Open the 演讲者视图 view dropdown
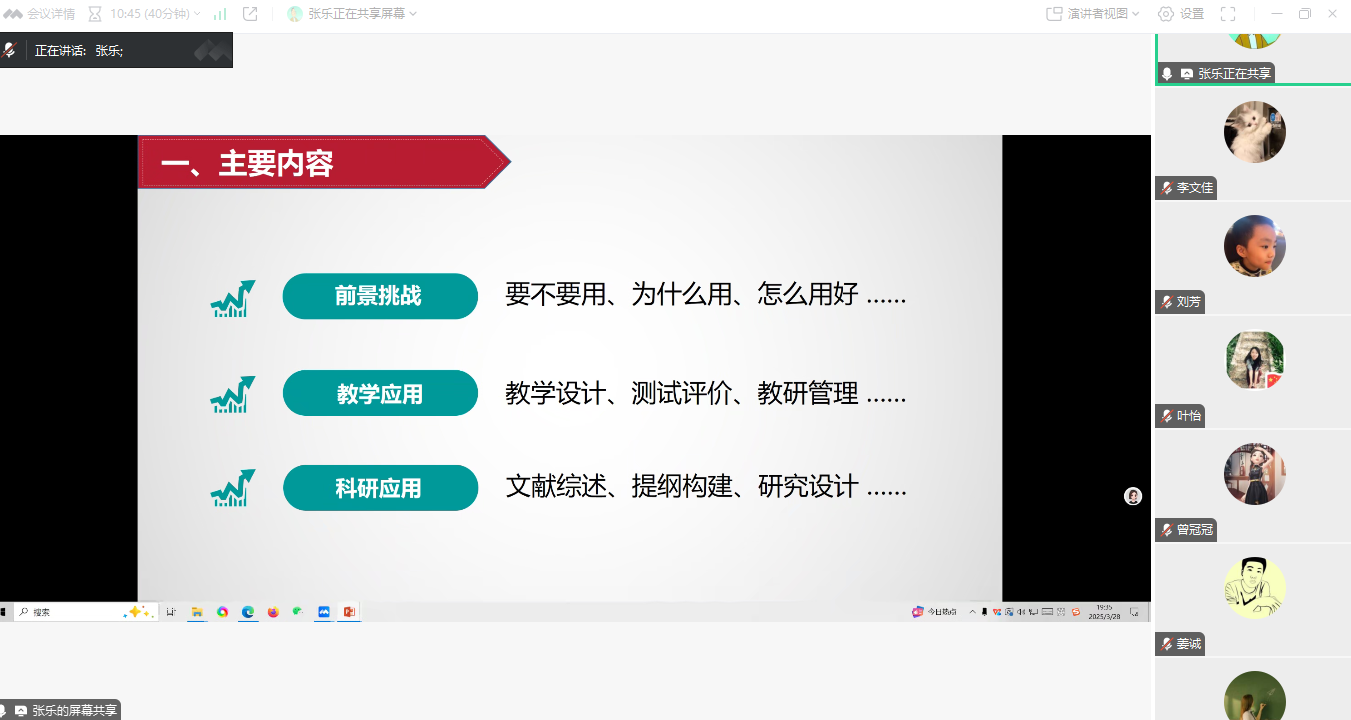Screen dimensions: 1351x720 coord(1093,14)
